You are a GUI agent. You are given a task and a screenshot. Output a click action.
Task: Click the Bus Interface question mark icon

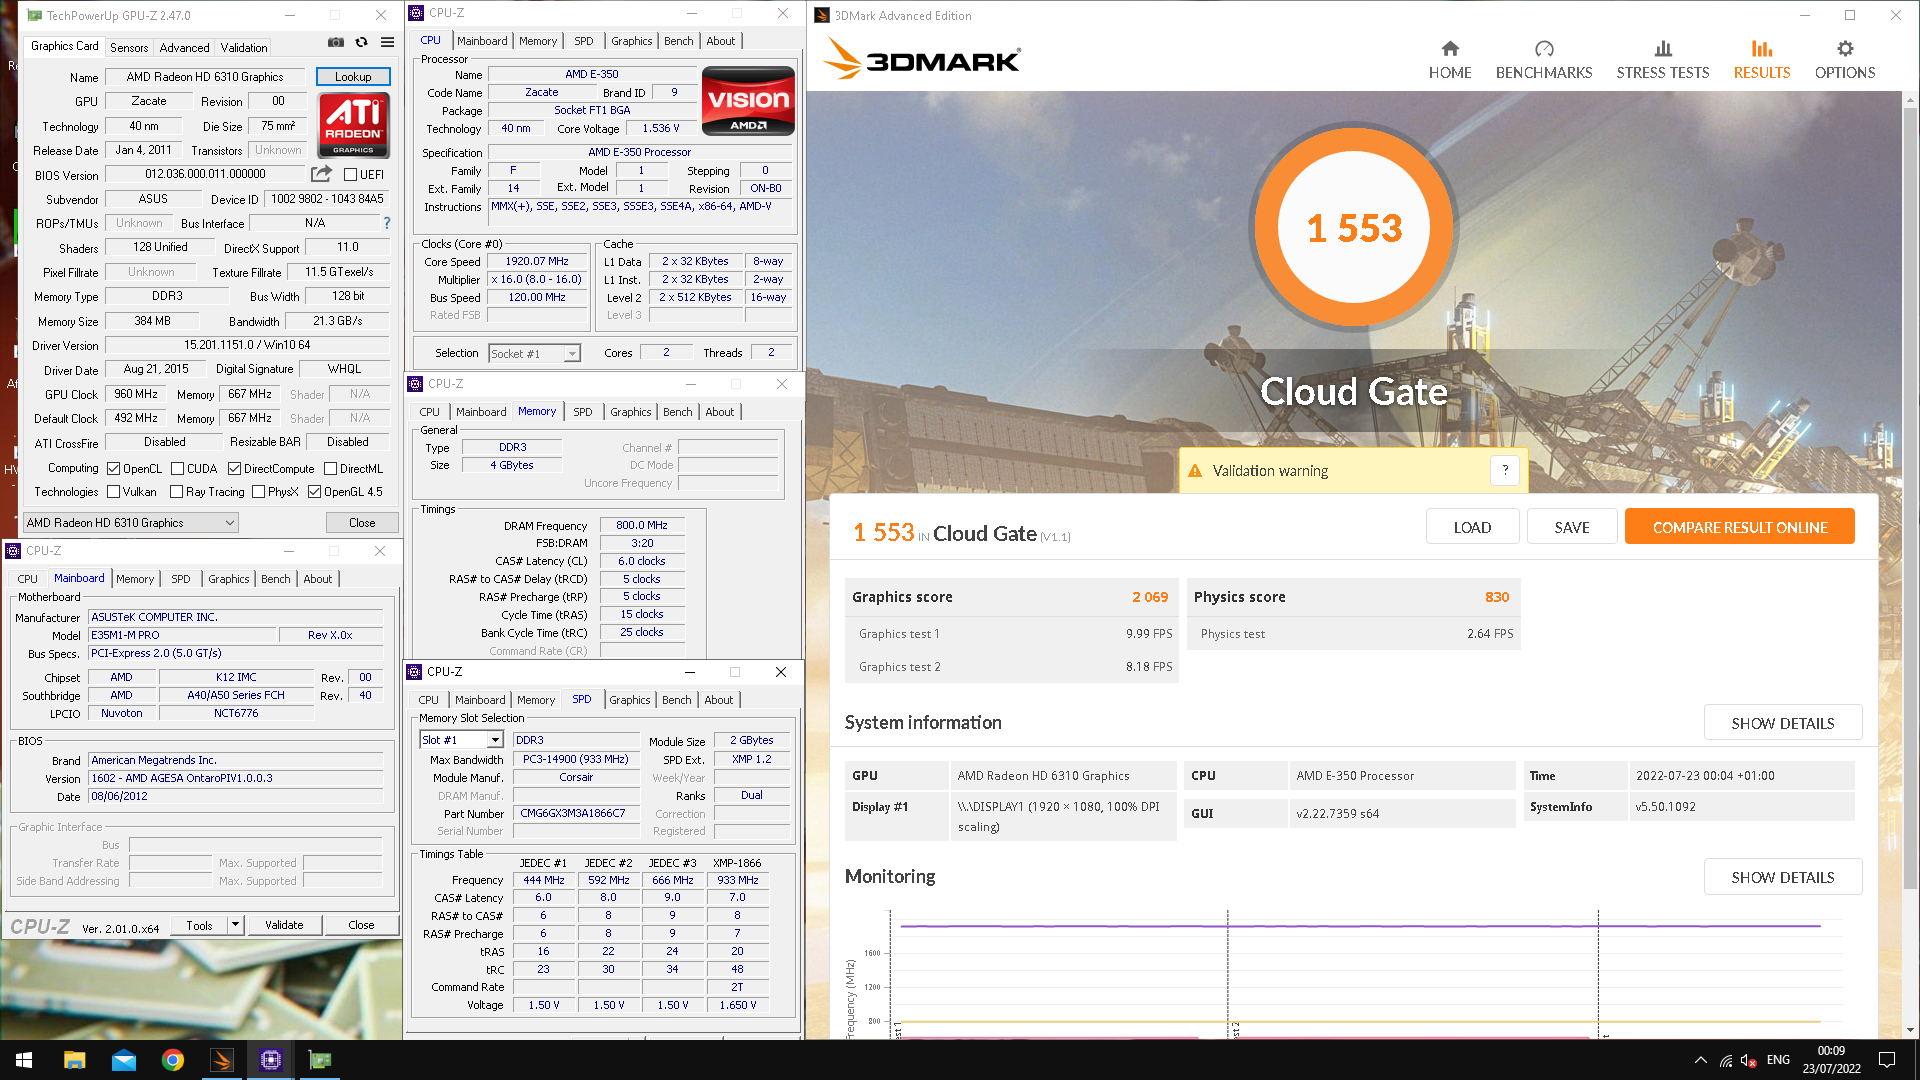[x=387, y=223]
